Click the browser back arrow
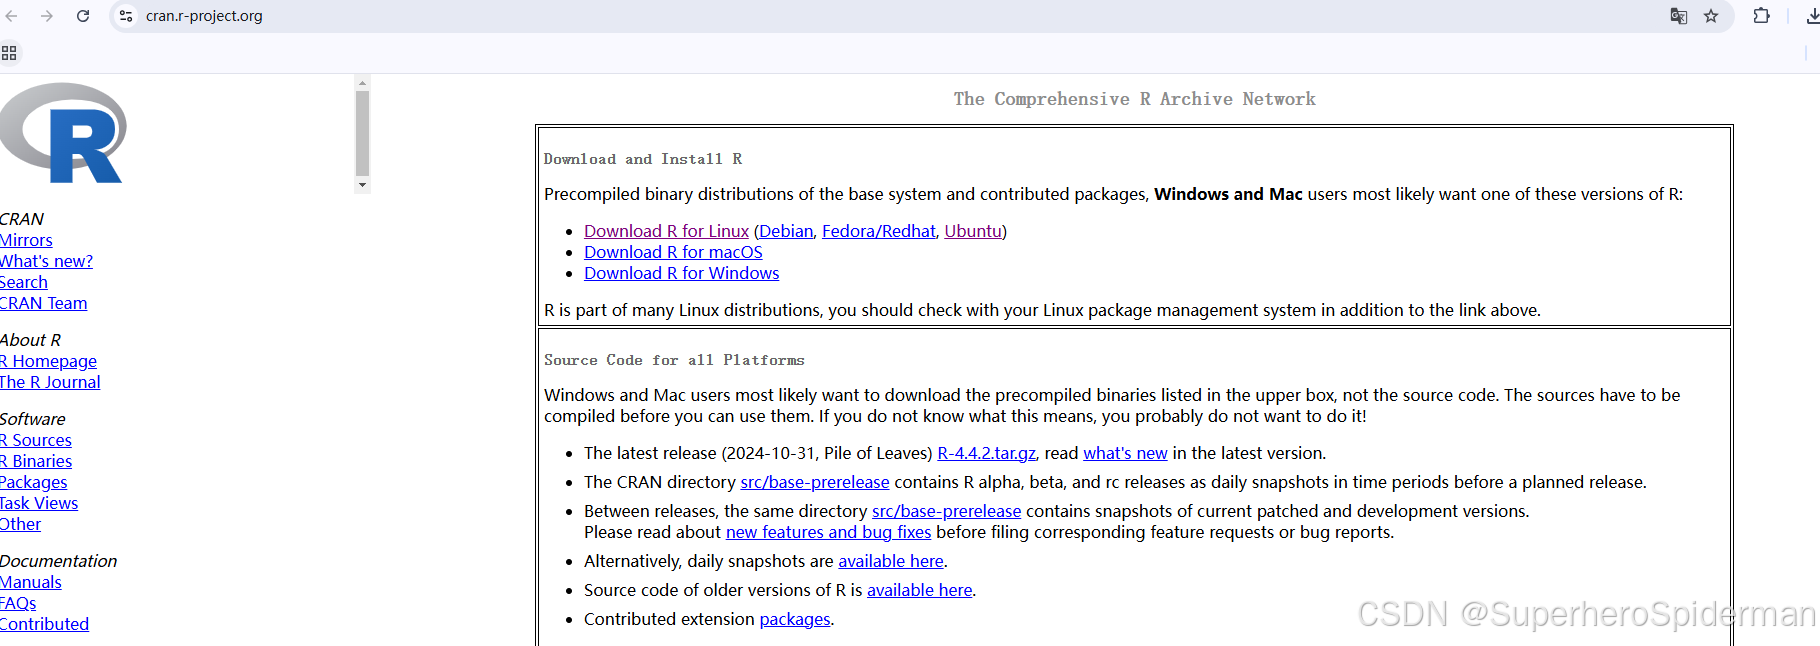1820x646 pixels. click(11, 16)
